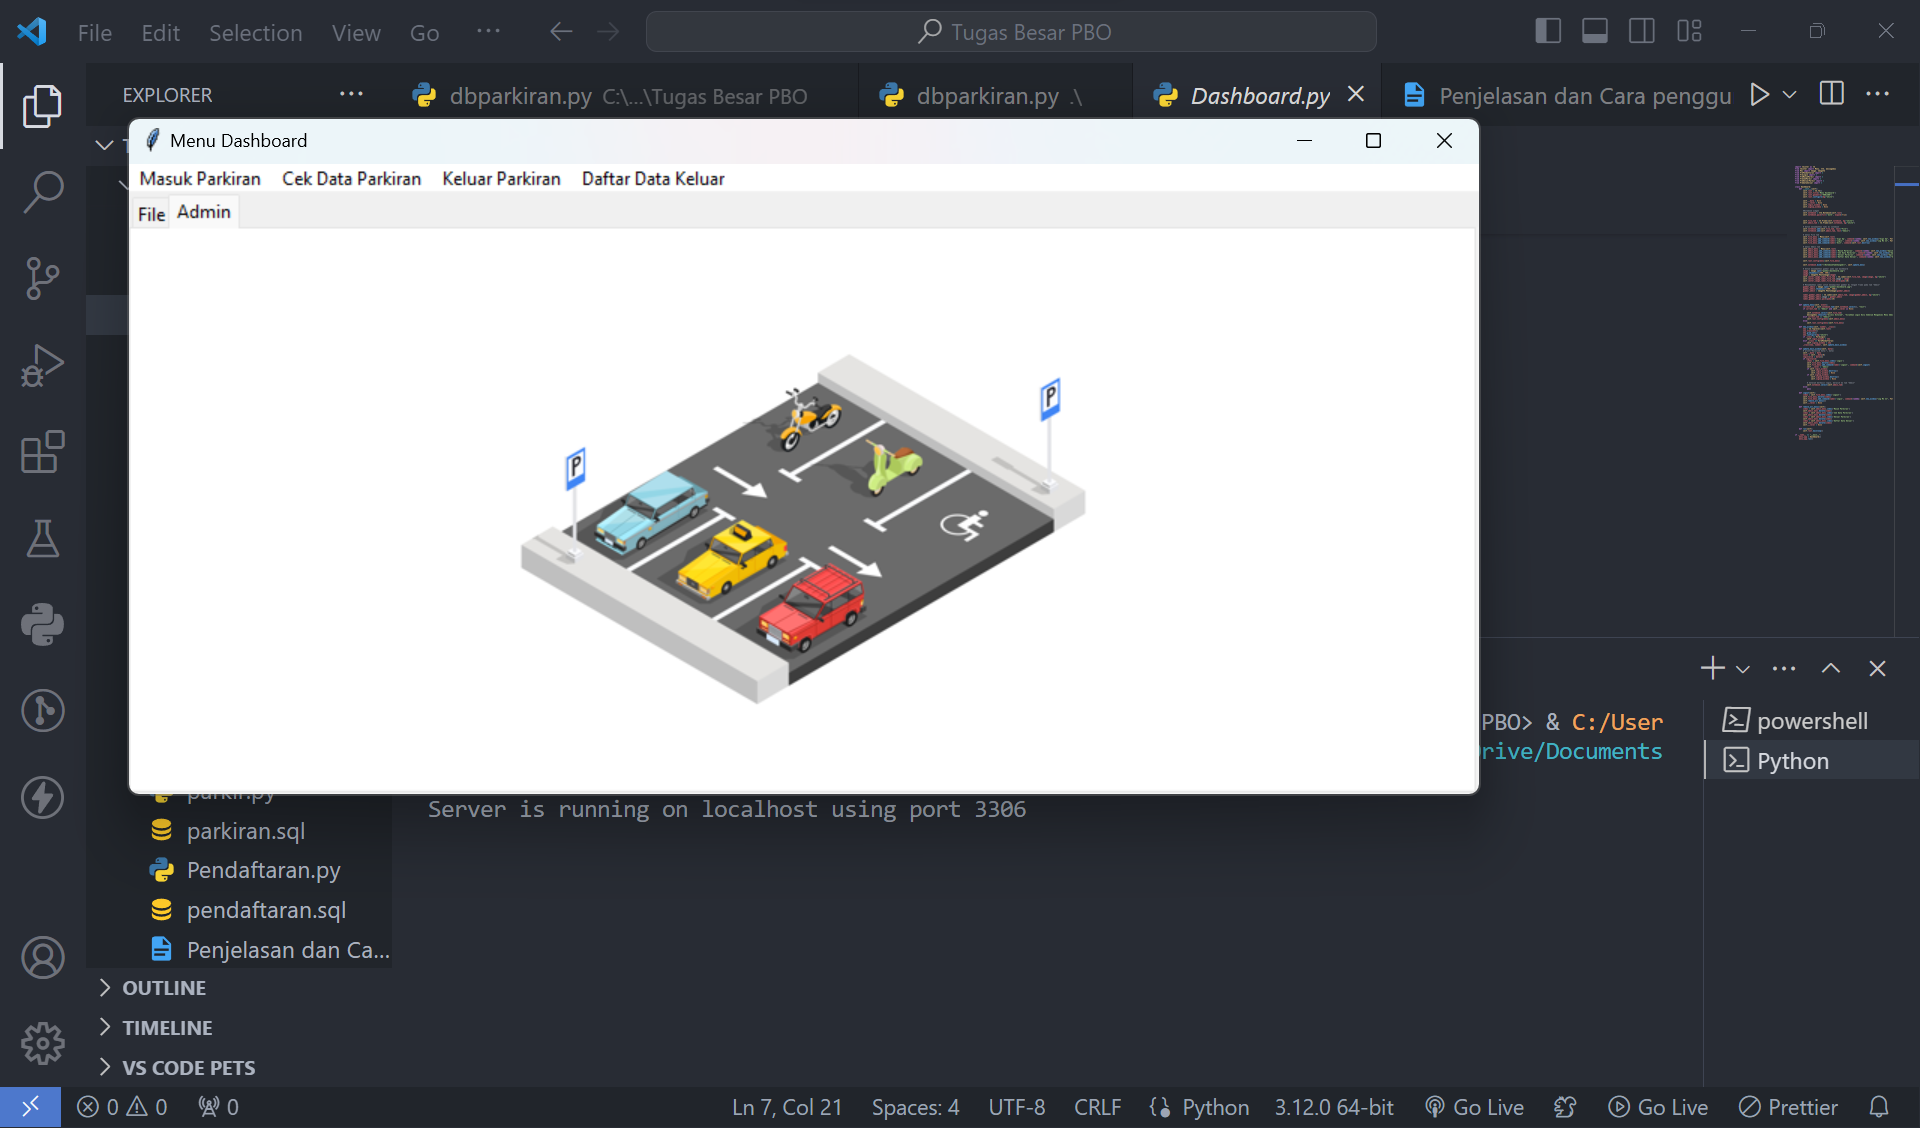Select the powershell terminal entry

(1811, 721)
